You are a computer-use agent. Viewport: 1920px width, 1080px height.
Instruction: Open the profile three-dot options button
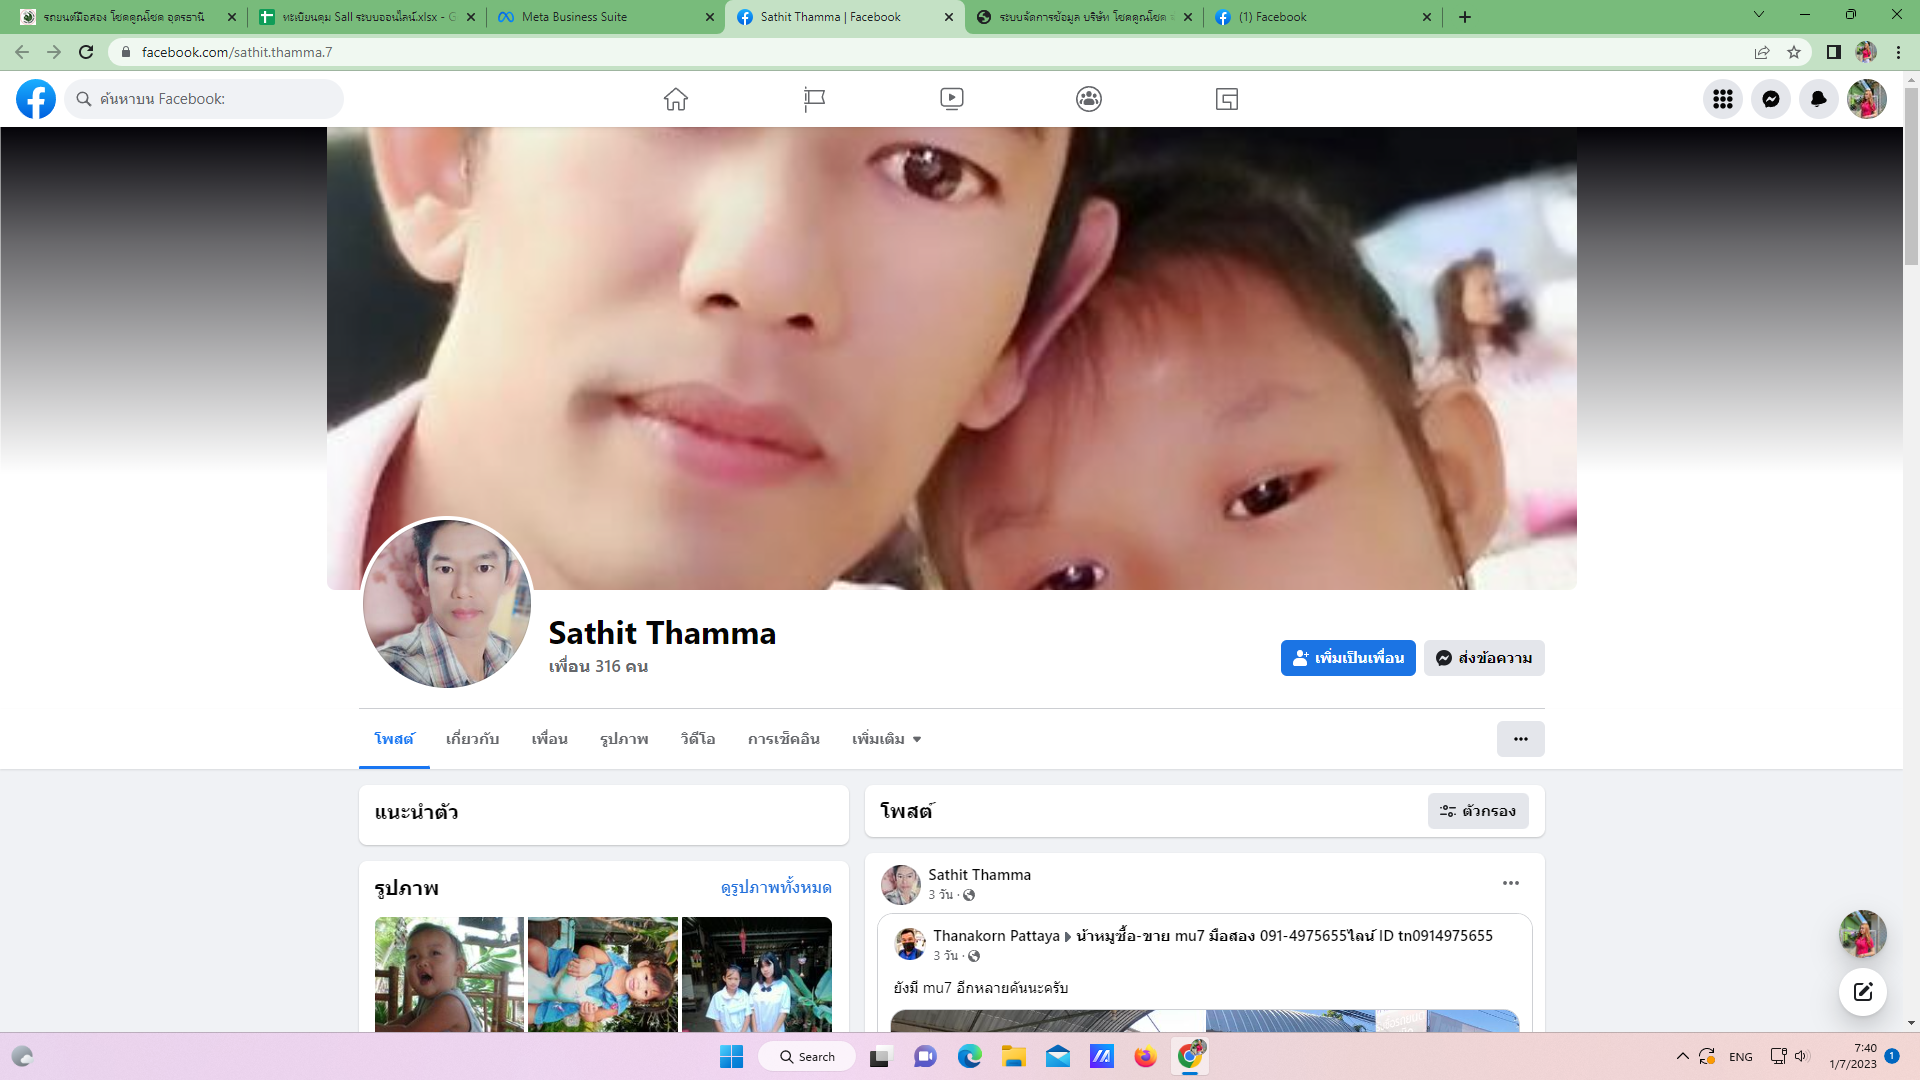point(1520,739)
